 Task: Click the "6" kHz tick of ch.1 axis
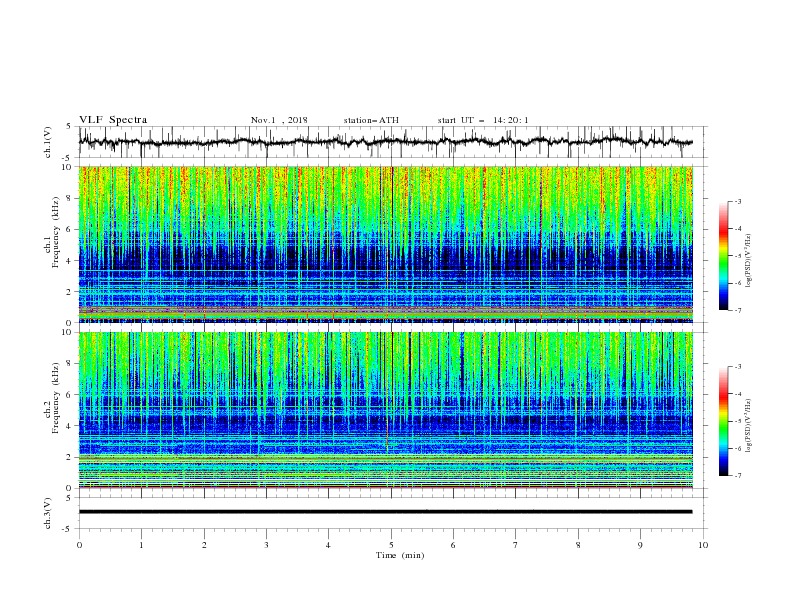[70, 229]
